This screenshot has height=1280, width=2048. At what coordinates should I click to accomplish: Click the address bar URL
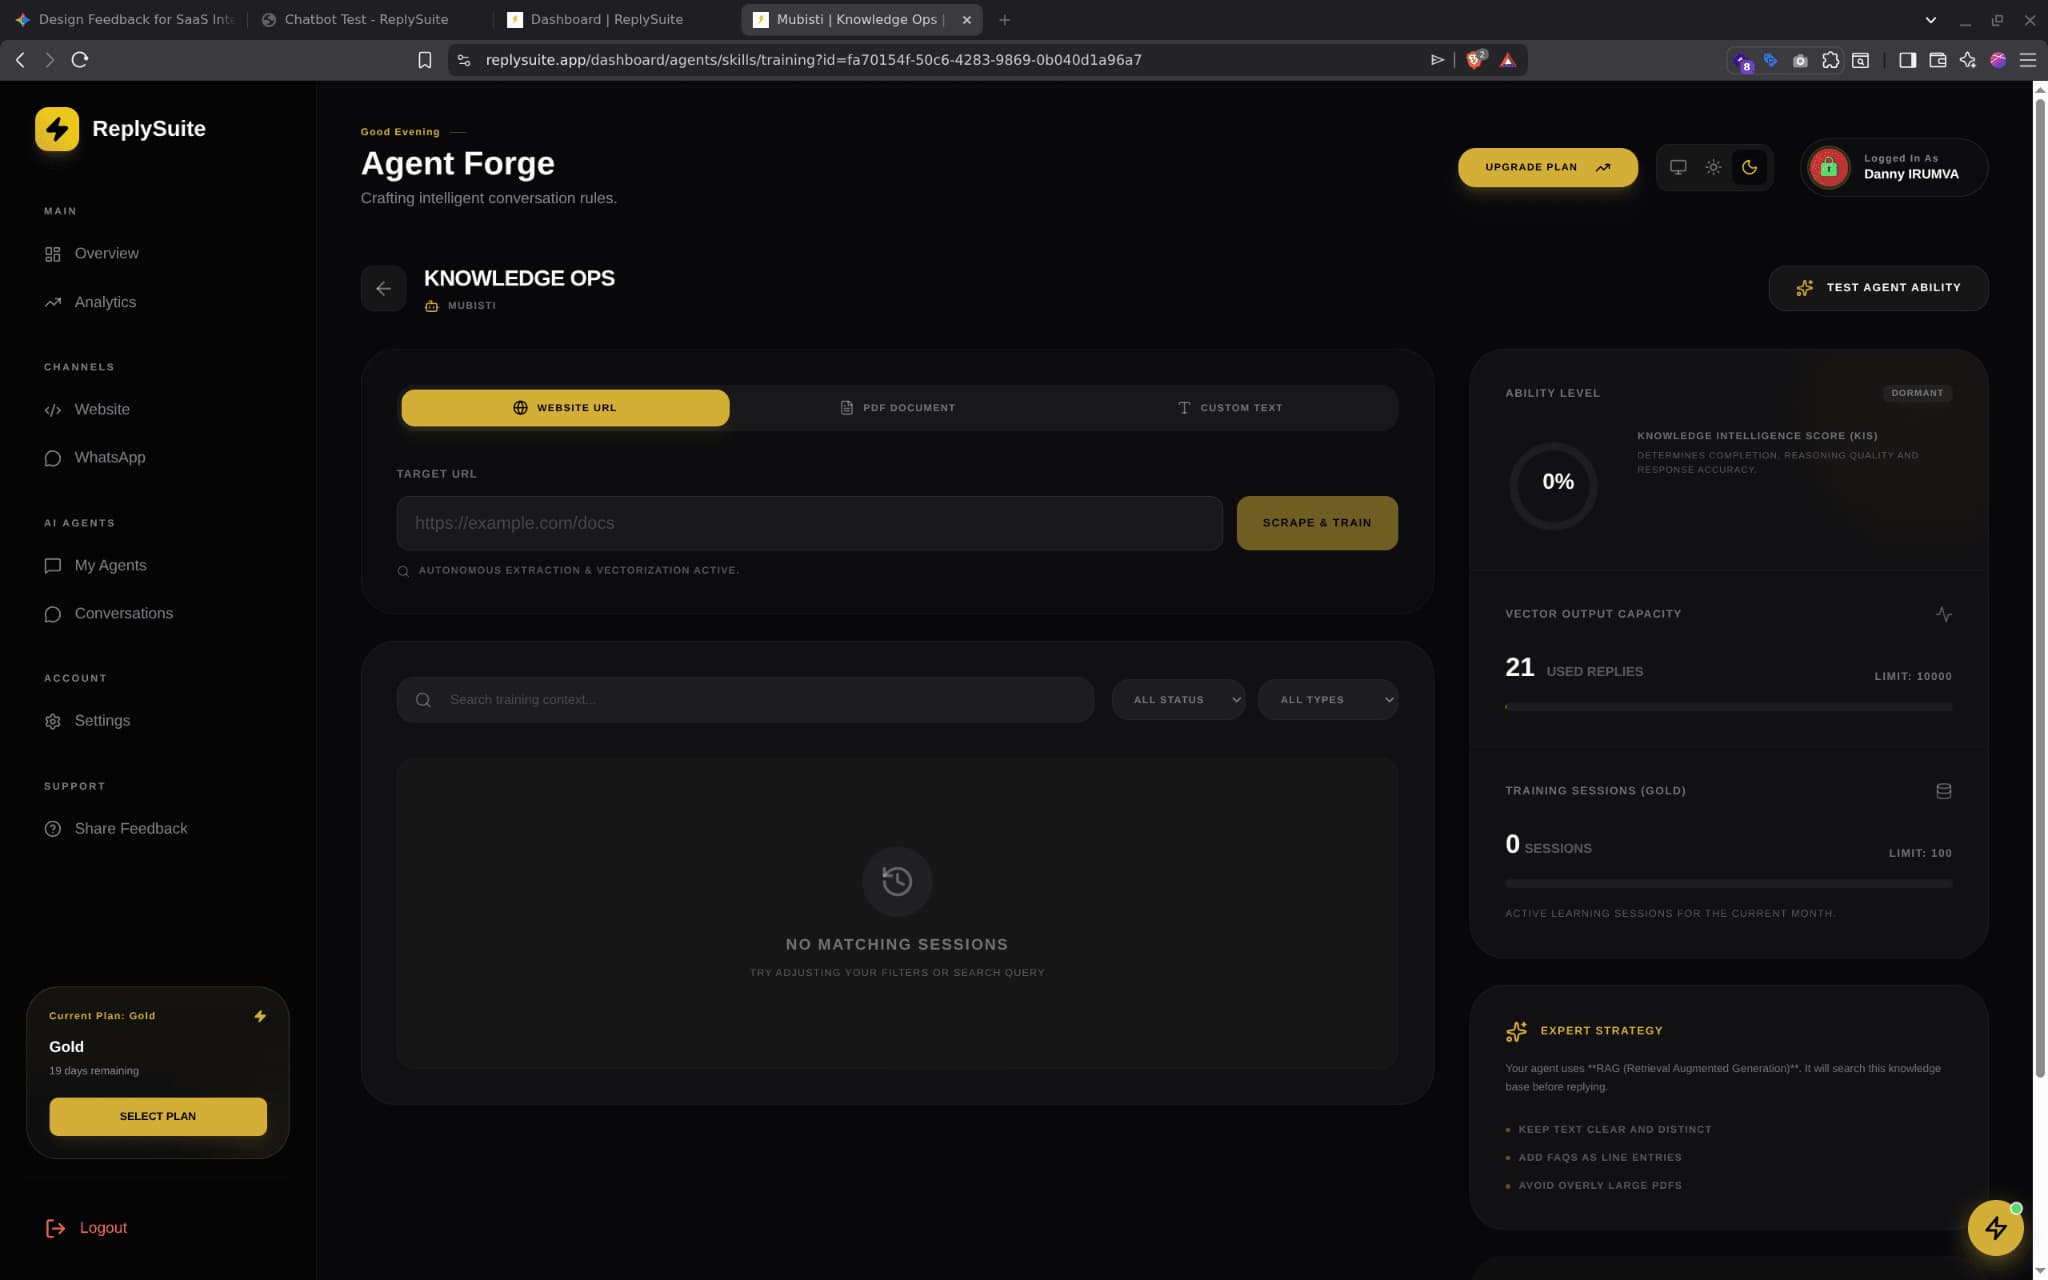click(813, 60)
